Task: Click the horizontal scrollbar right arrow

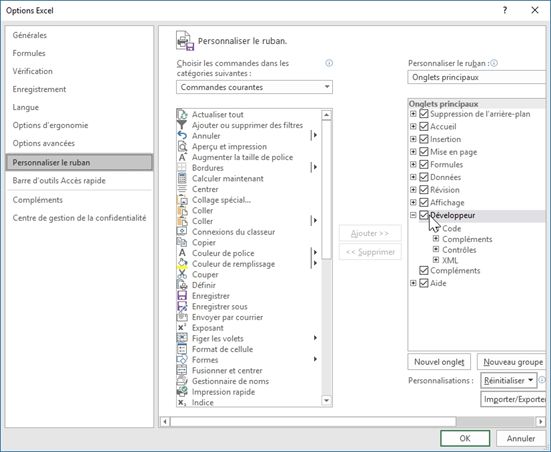Action: pos(541,421)
